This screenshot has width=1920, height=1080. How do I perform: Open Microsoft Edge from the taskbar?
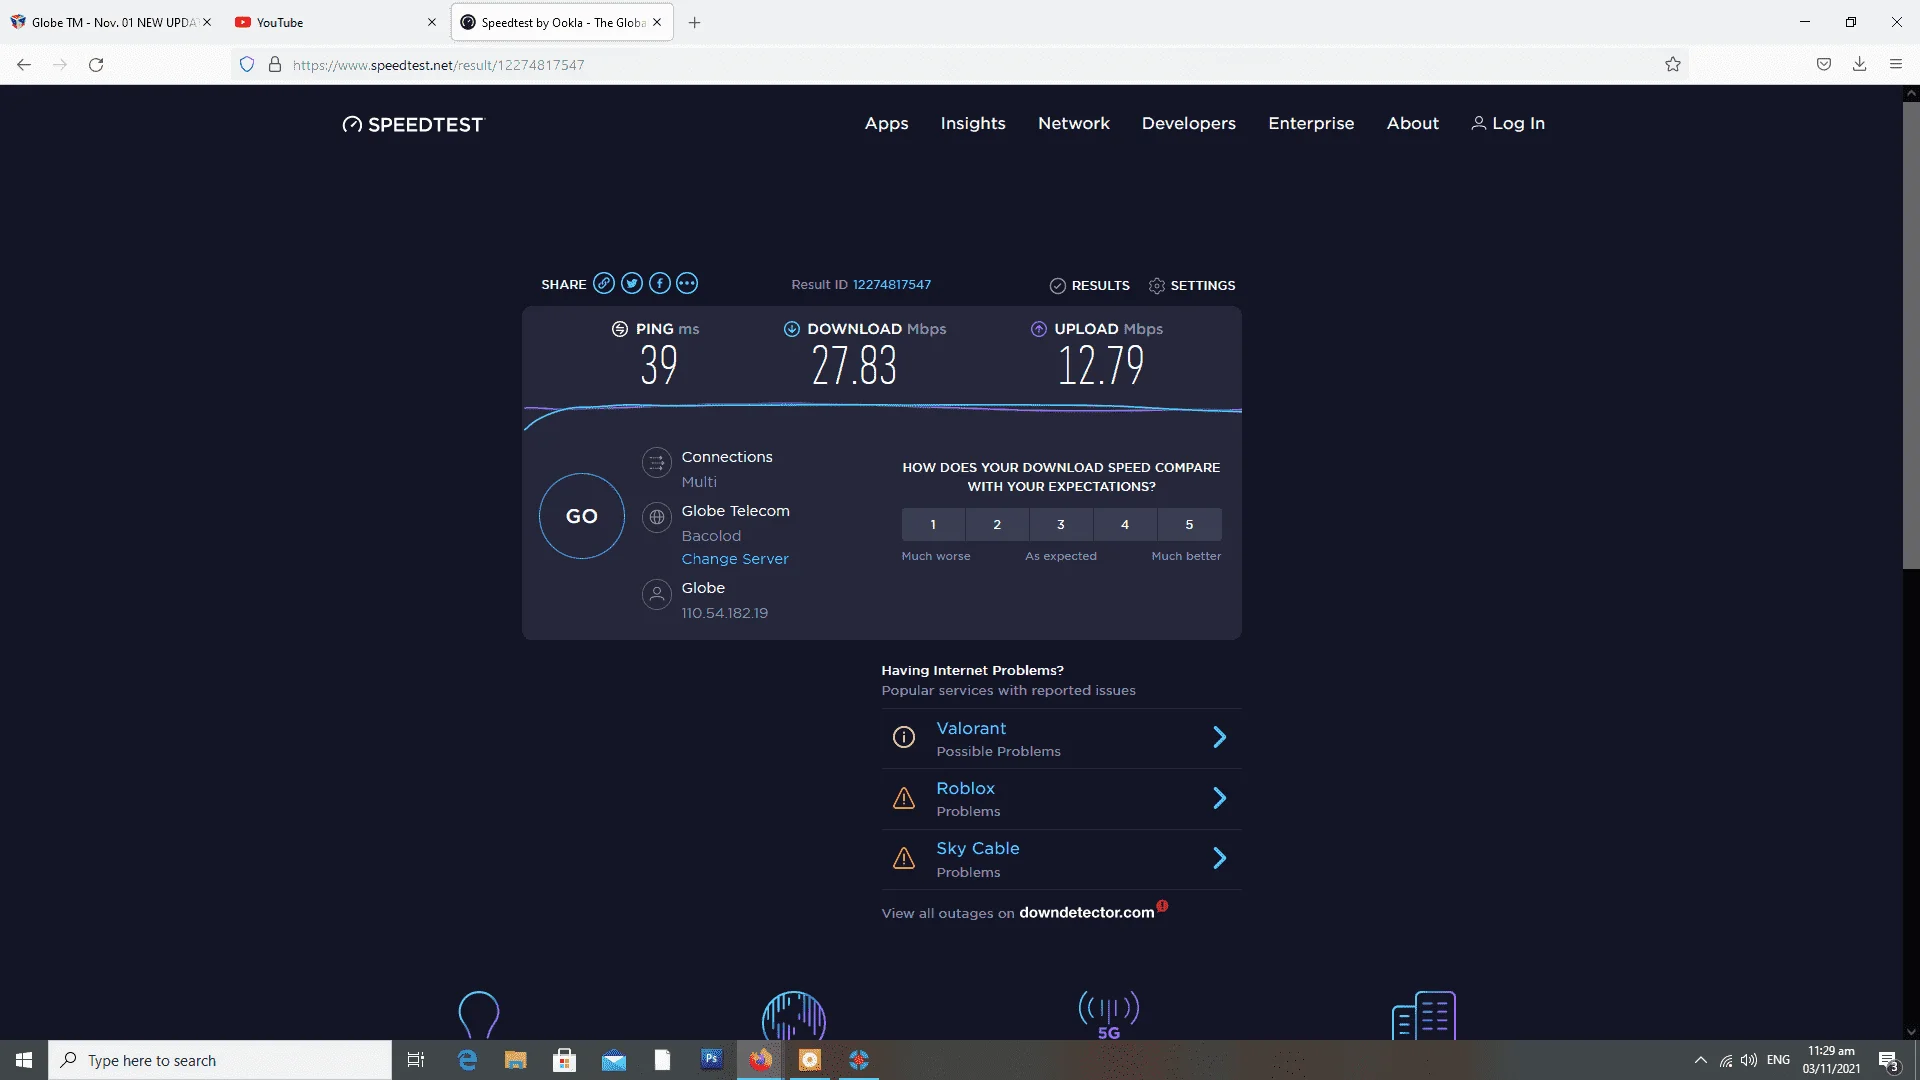(x=467, y=1060)
